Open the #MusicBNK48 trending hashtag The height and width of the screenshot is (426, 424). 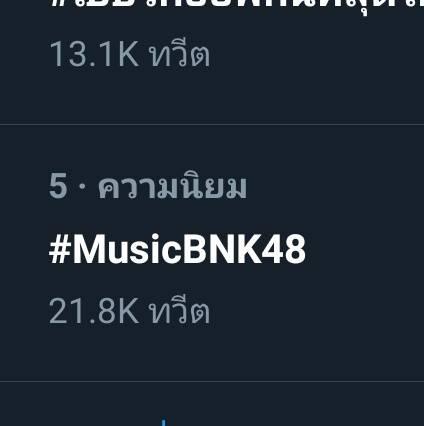(x=177, y=250)
